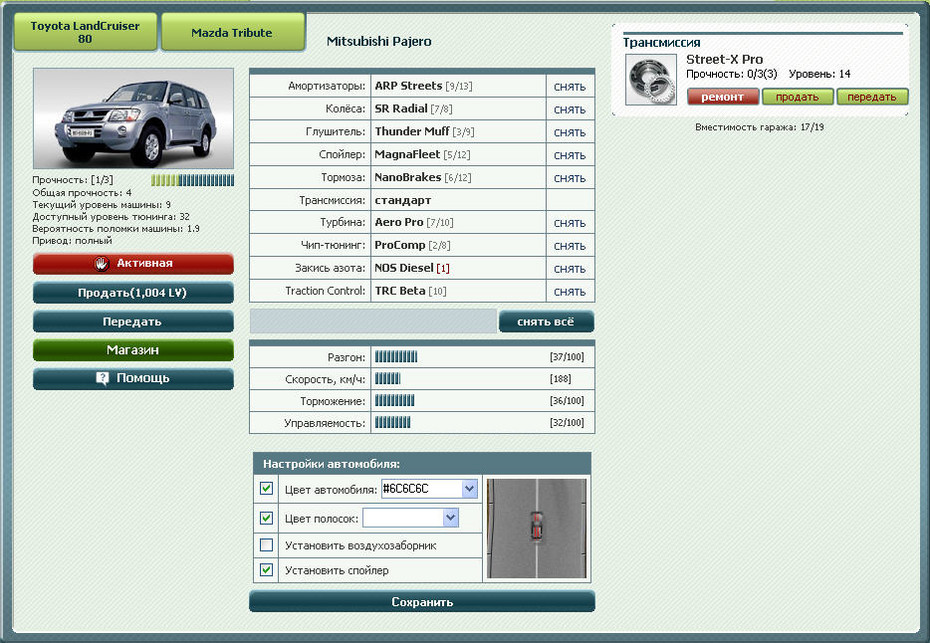Click the Вместимость гаража: 17/19 text
Viewport: 930px width, 643px height.
coord(760,127)
